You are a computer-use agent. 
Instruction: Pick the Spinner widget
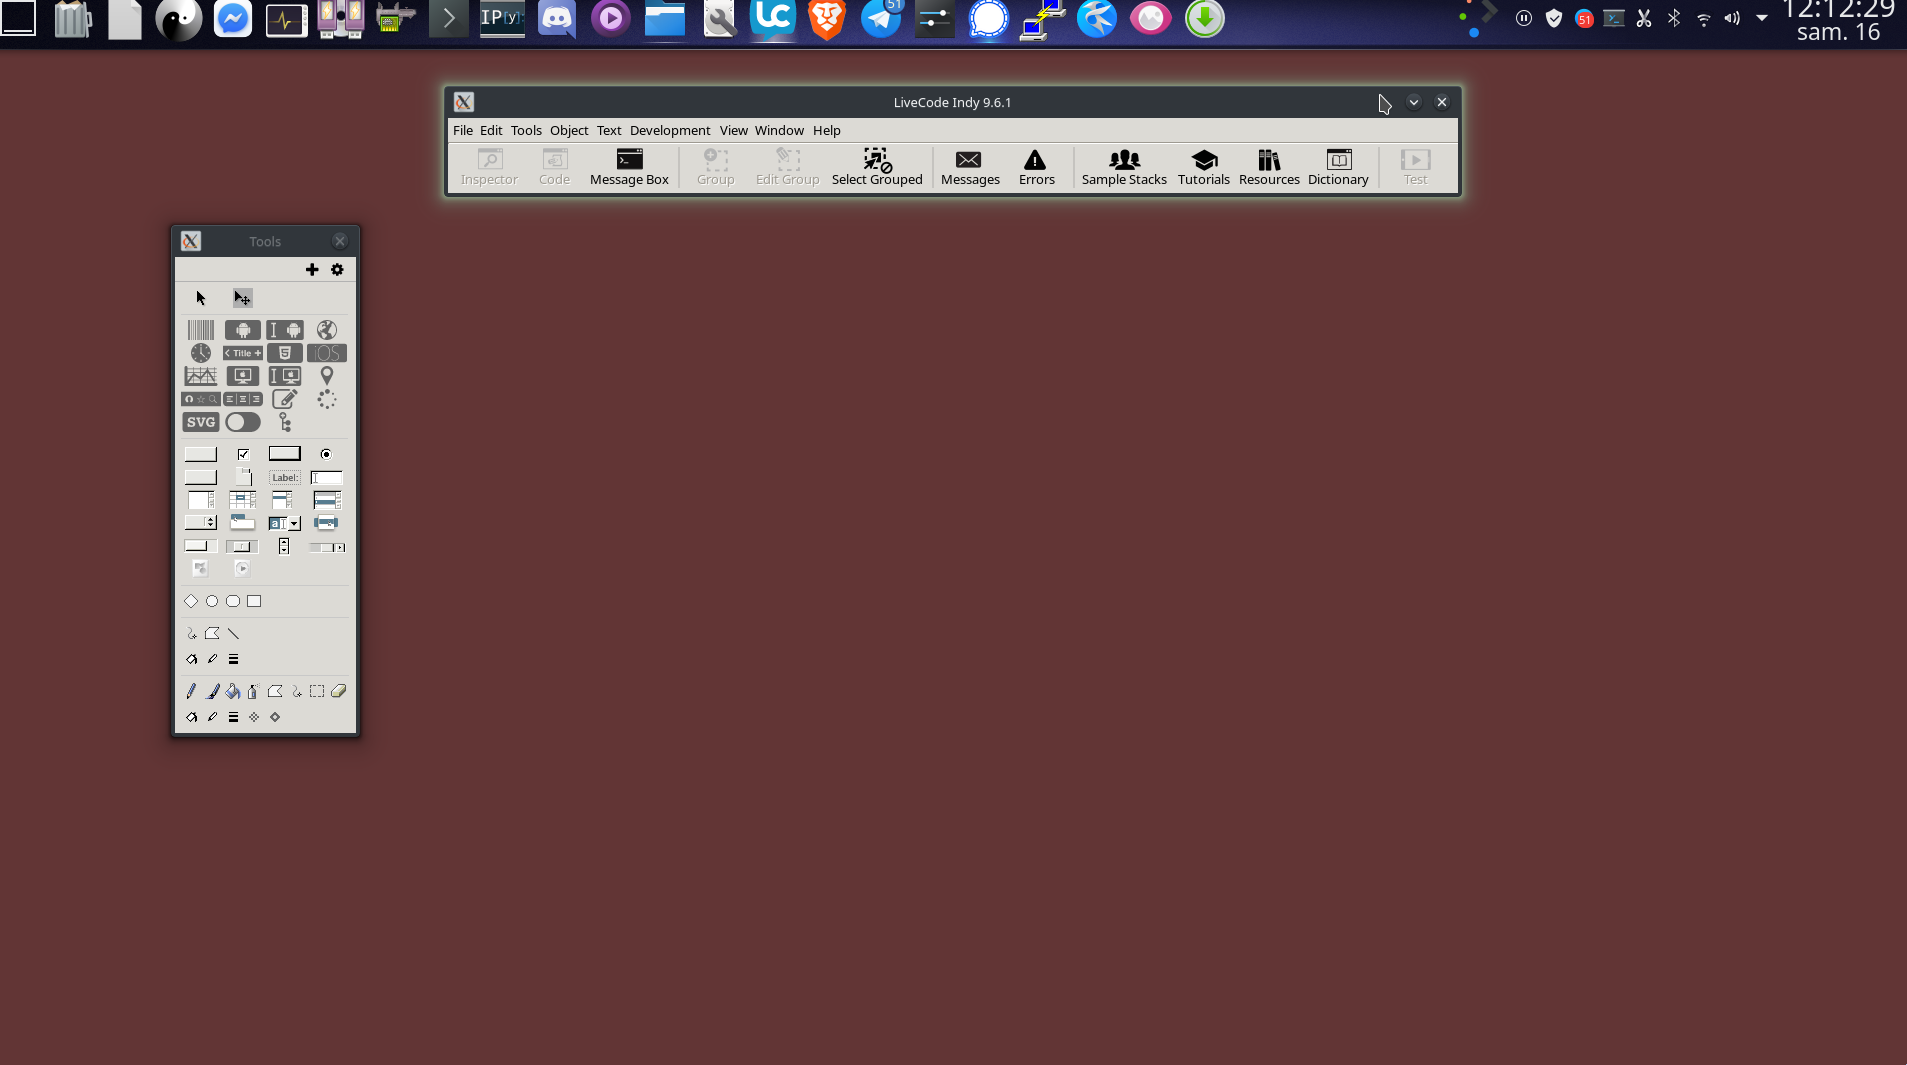[327, 399]
